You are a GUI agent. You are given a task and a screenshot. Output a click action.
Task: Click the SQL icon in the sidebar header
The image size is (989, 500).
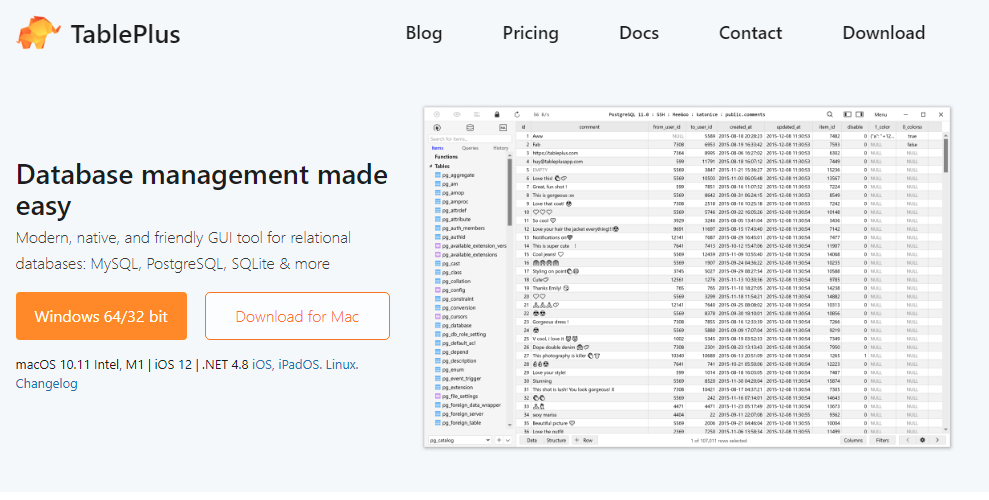coord(503,128)
